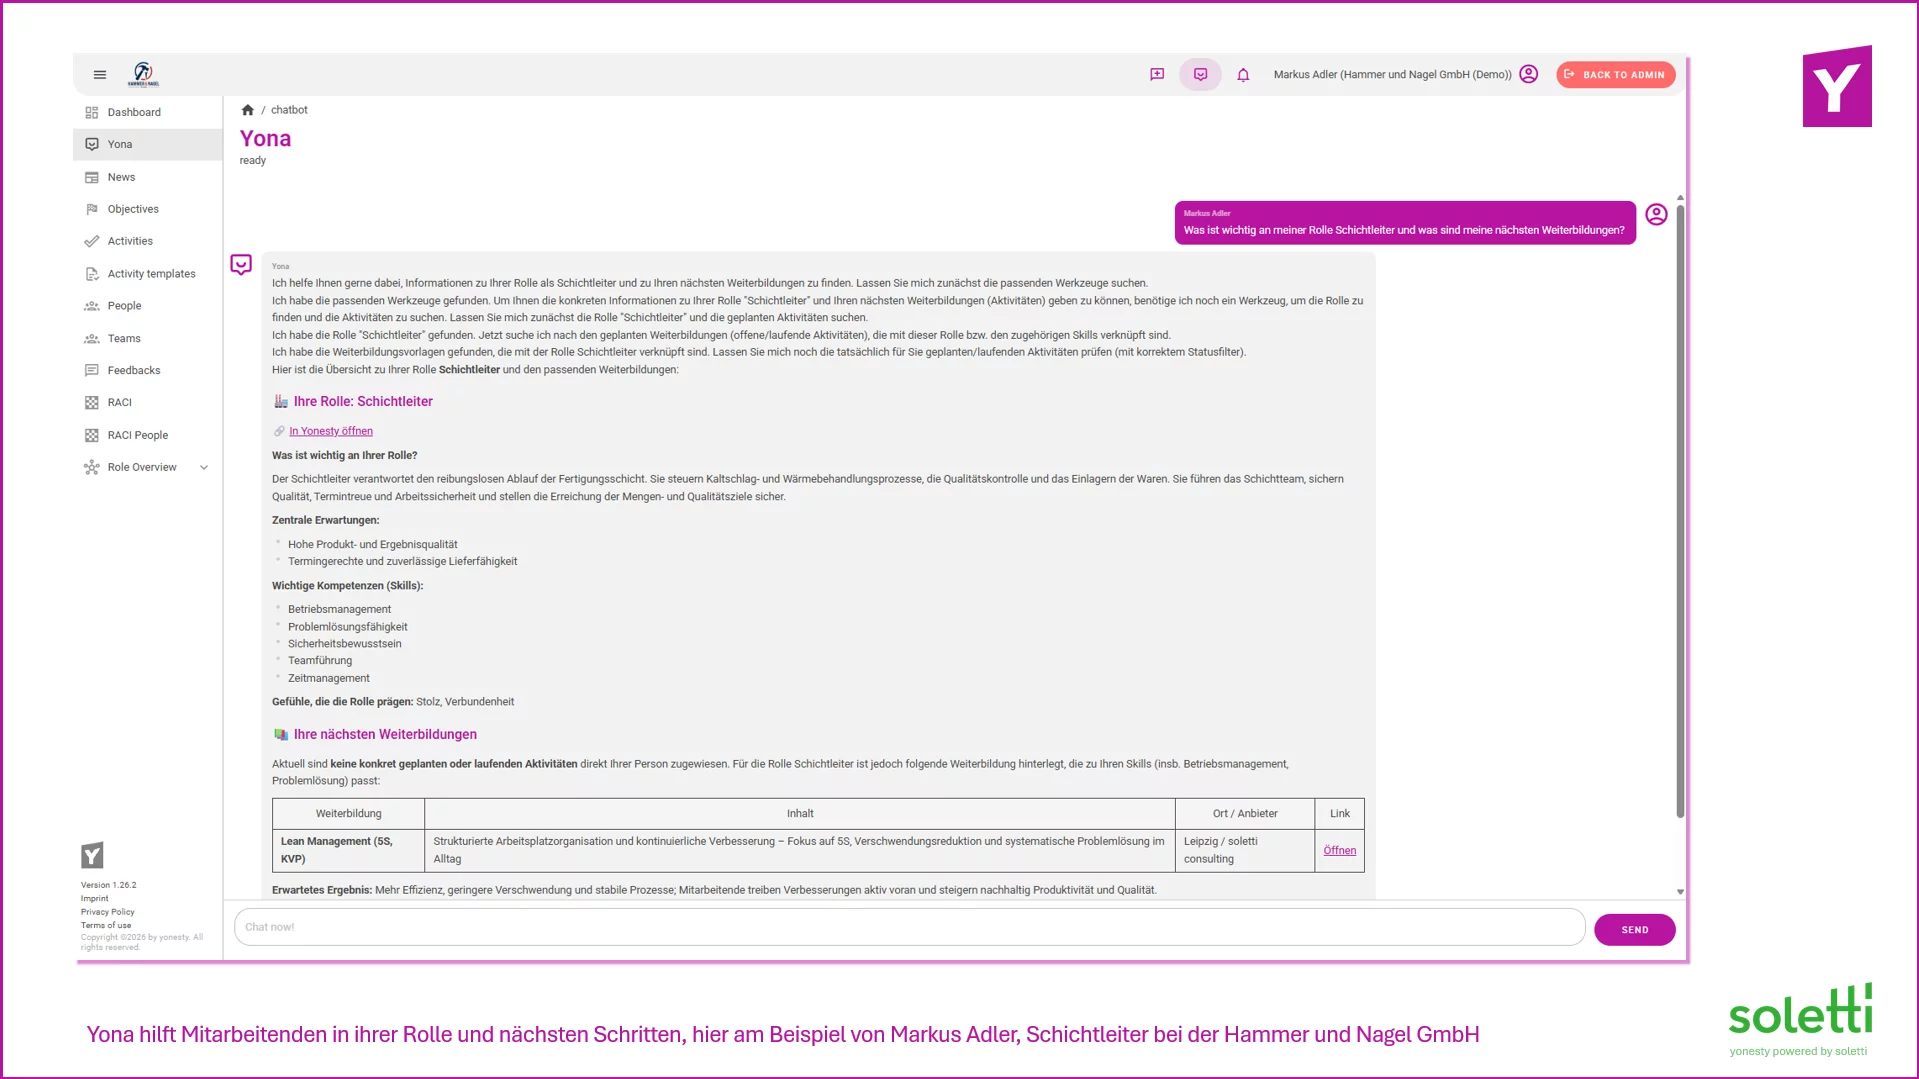Click the chatbot breadcrumb text

pyautogui.click(x=289, y=110)
